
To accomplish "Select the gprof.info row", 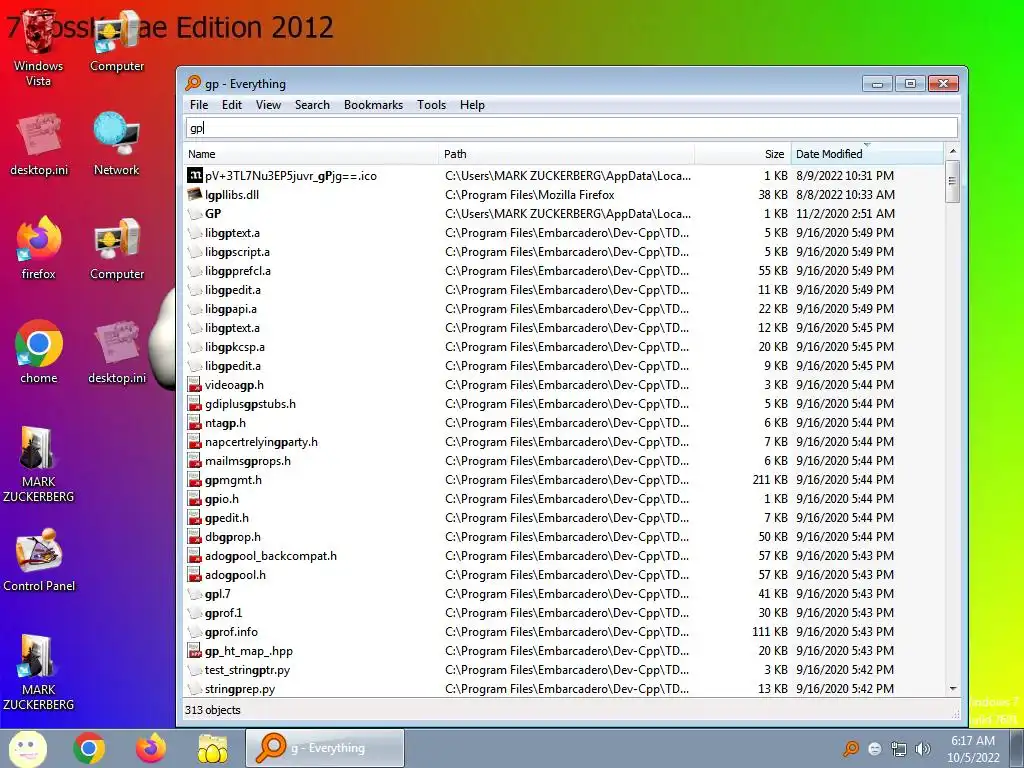I will click(564, 632).
